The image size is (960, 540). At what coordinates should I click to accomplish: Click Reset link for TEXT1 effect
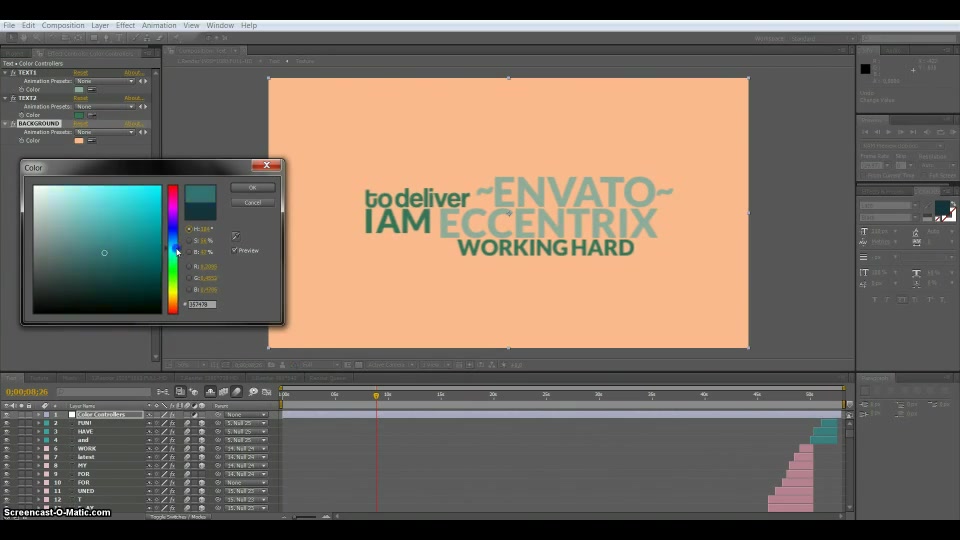tap(81, 73)
